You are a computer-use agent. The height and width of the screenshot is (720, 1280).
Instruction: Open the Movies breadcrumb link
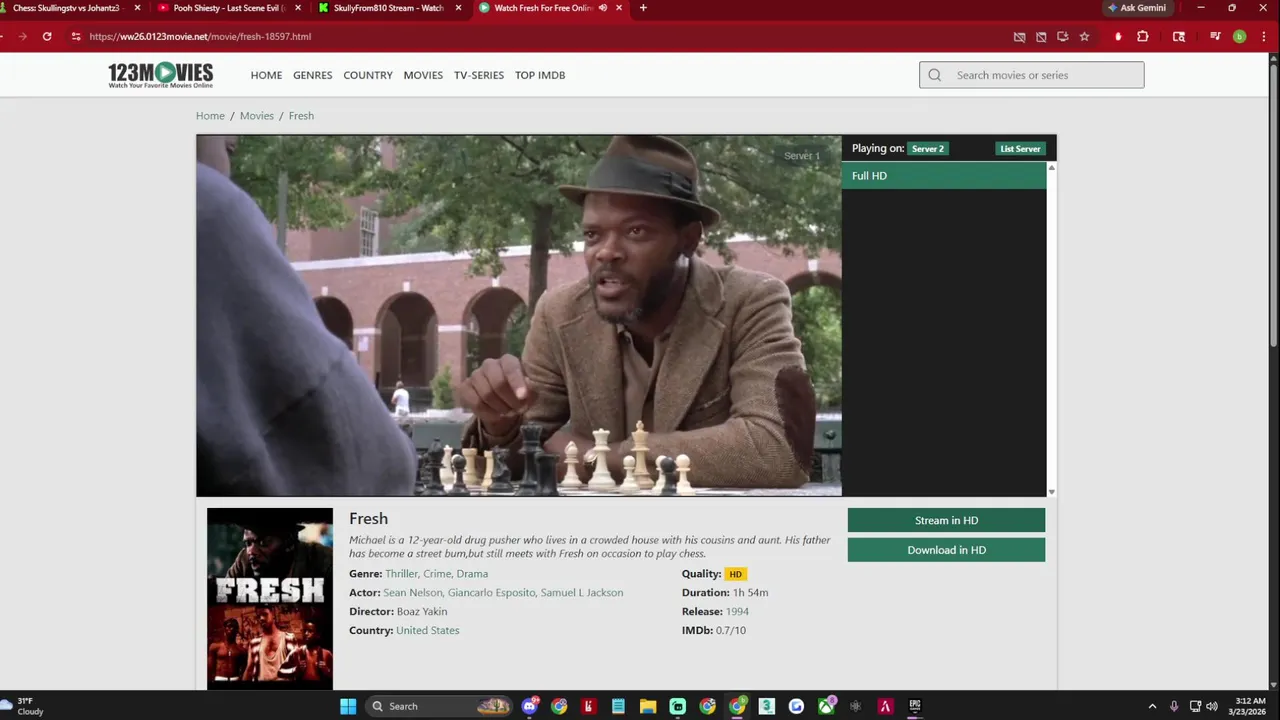(x=257, y=116)
